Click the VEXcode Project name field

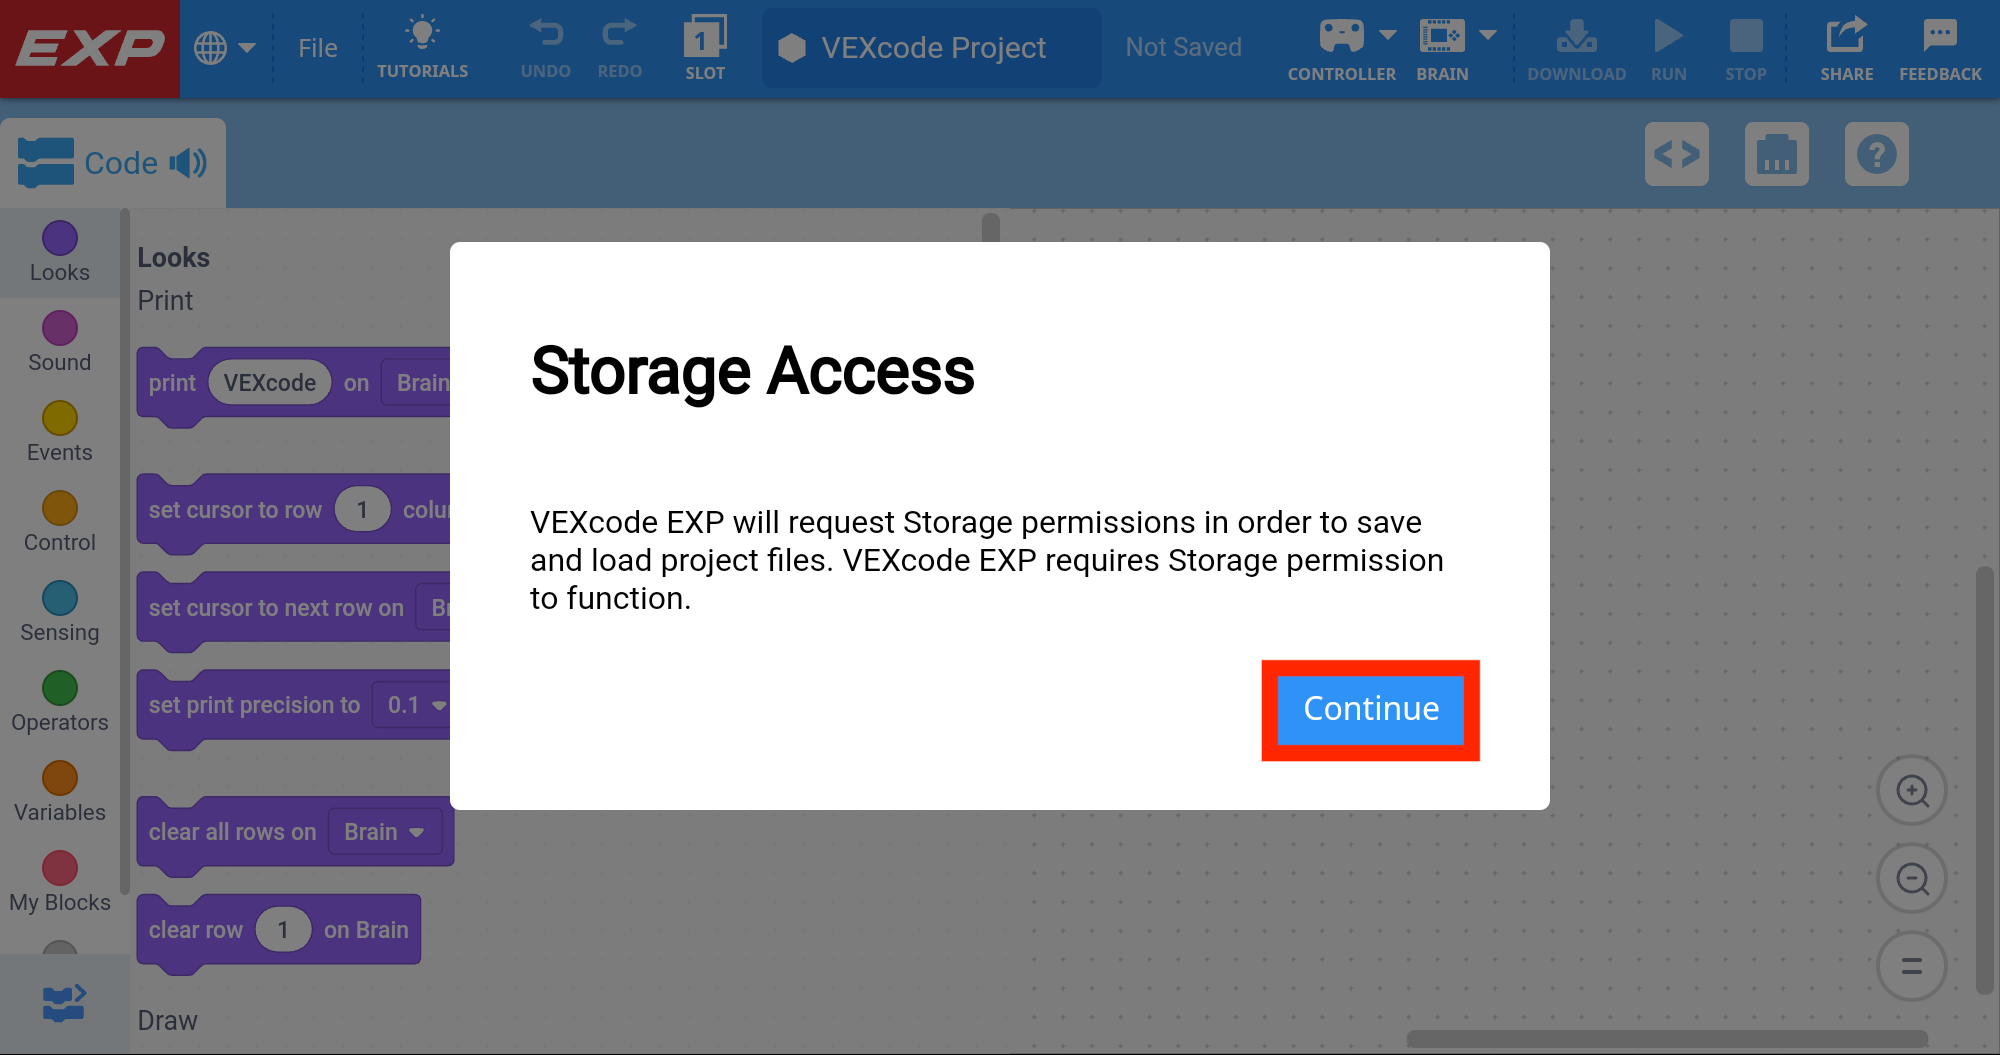(932, 48)
